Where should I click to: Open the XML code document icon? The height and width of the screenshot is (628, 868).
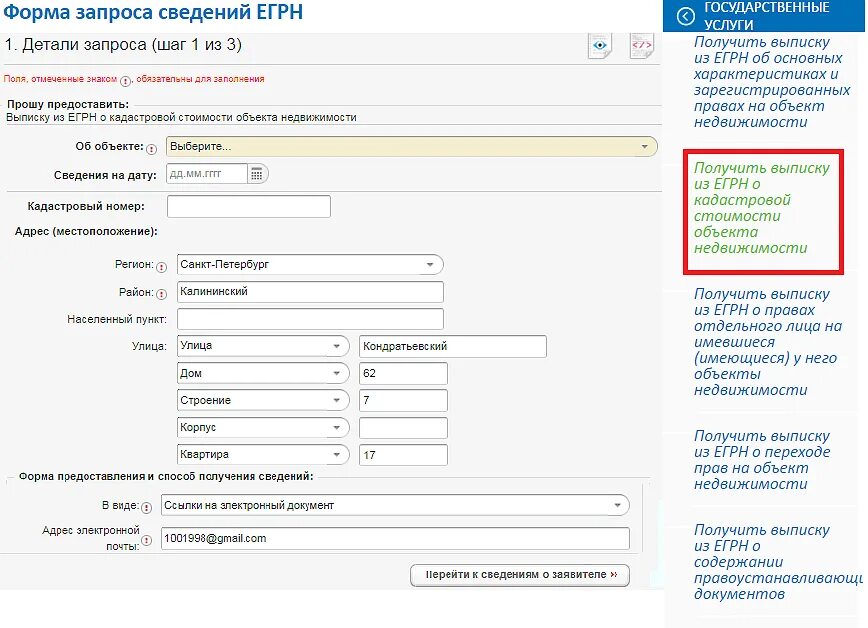[642, 45]
